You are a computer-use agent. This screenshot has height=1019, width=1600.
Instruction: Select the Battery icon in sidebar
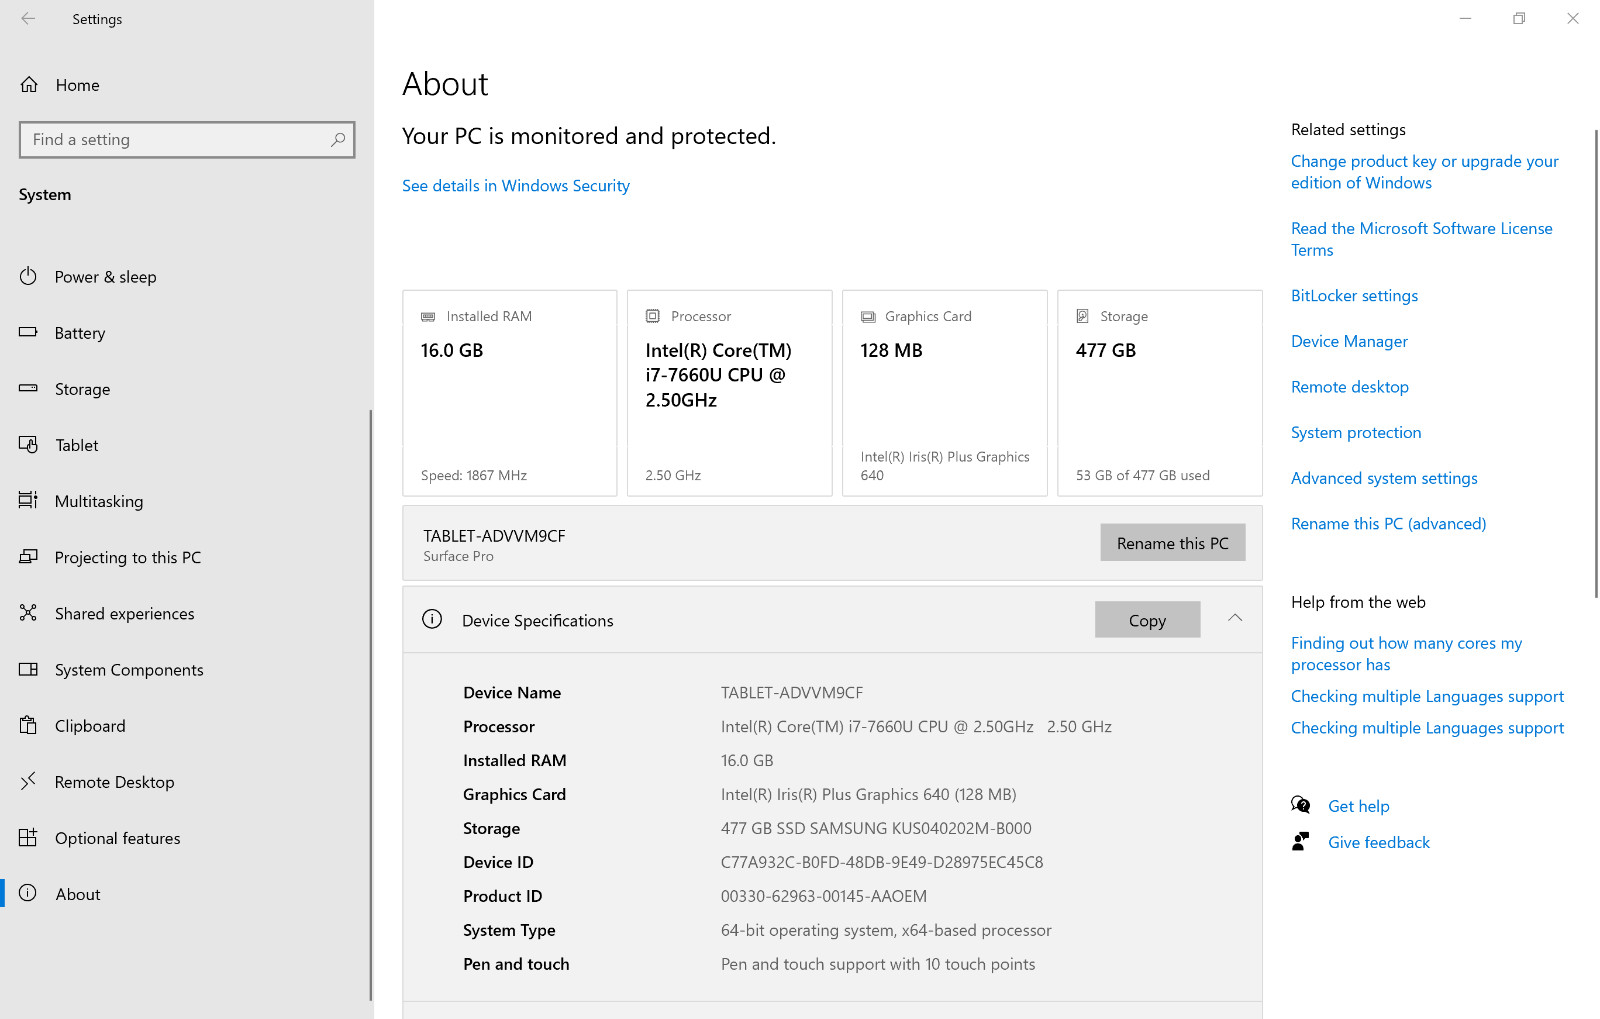click(x=28, y=332)
